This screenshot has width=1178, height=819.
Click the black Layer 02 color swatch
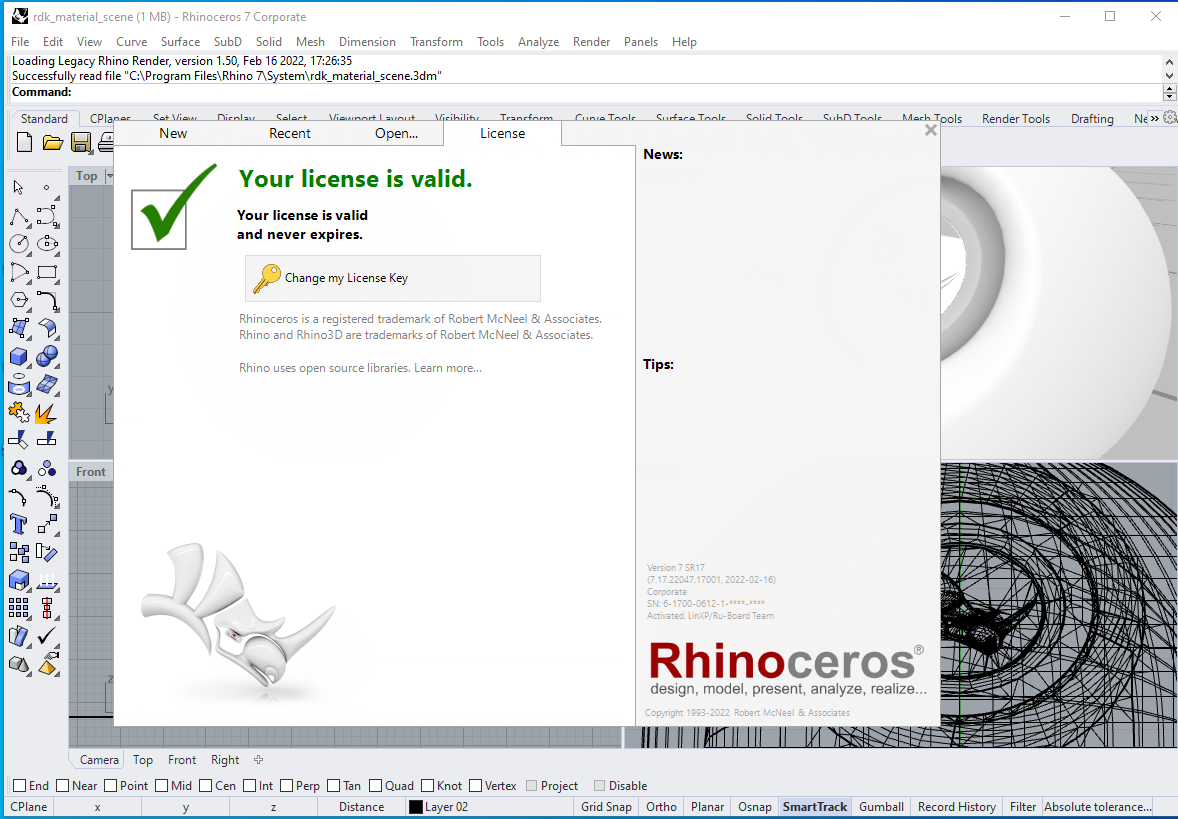pos(415,807)
